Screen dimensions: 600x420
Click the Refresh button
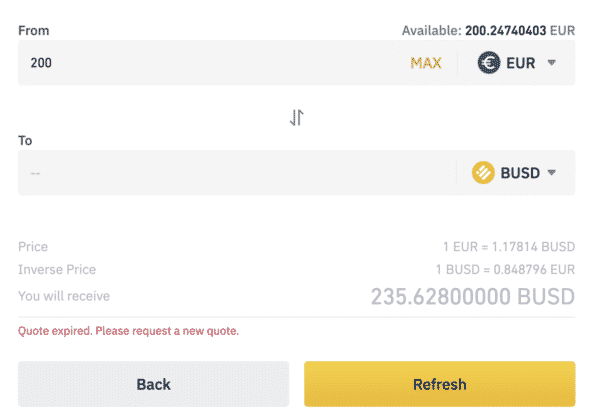pyautogui.click(x=440, y=384)
